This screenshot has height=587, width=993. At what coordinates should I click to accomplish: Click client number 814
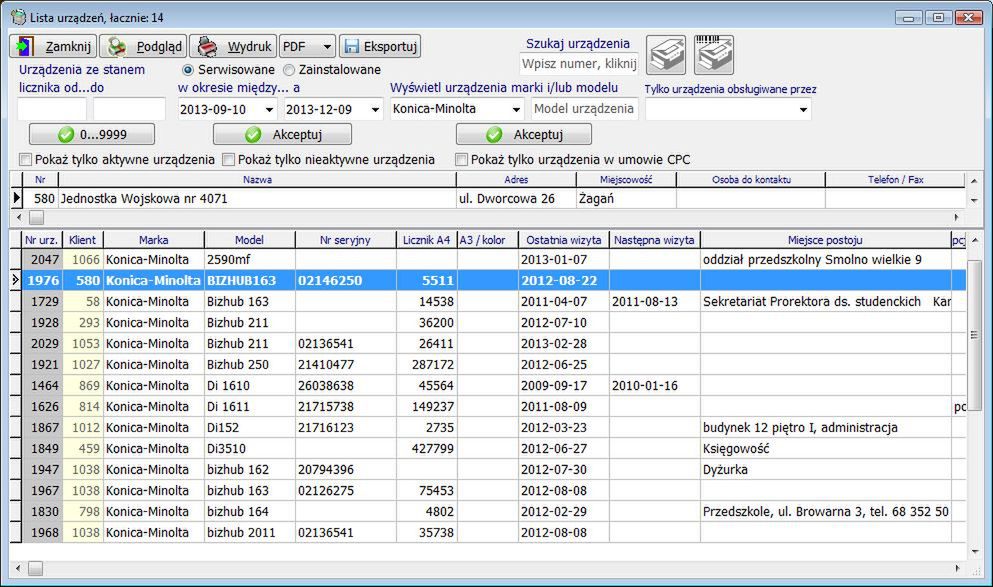[83, 407]
